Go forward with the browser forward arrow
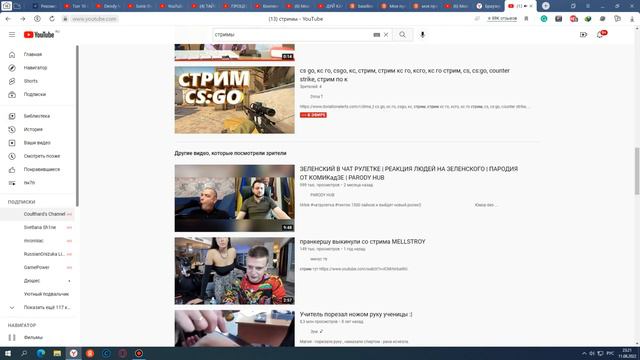 [23, 19]
